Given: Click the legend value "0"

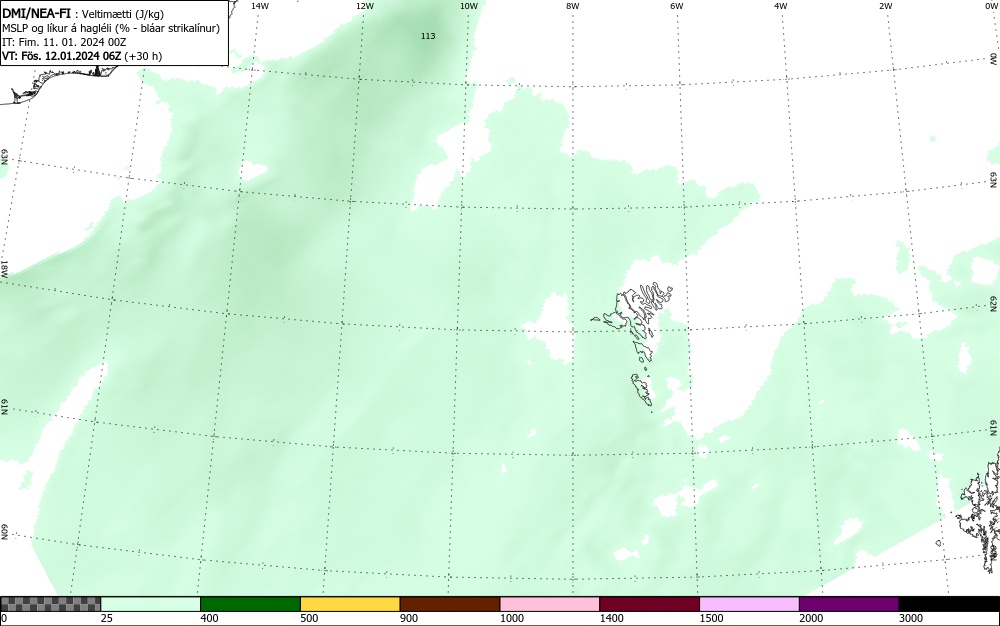Looking at the screenshot, I should pos(4,618).
